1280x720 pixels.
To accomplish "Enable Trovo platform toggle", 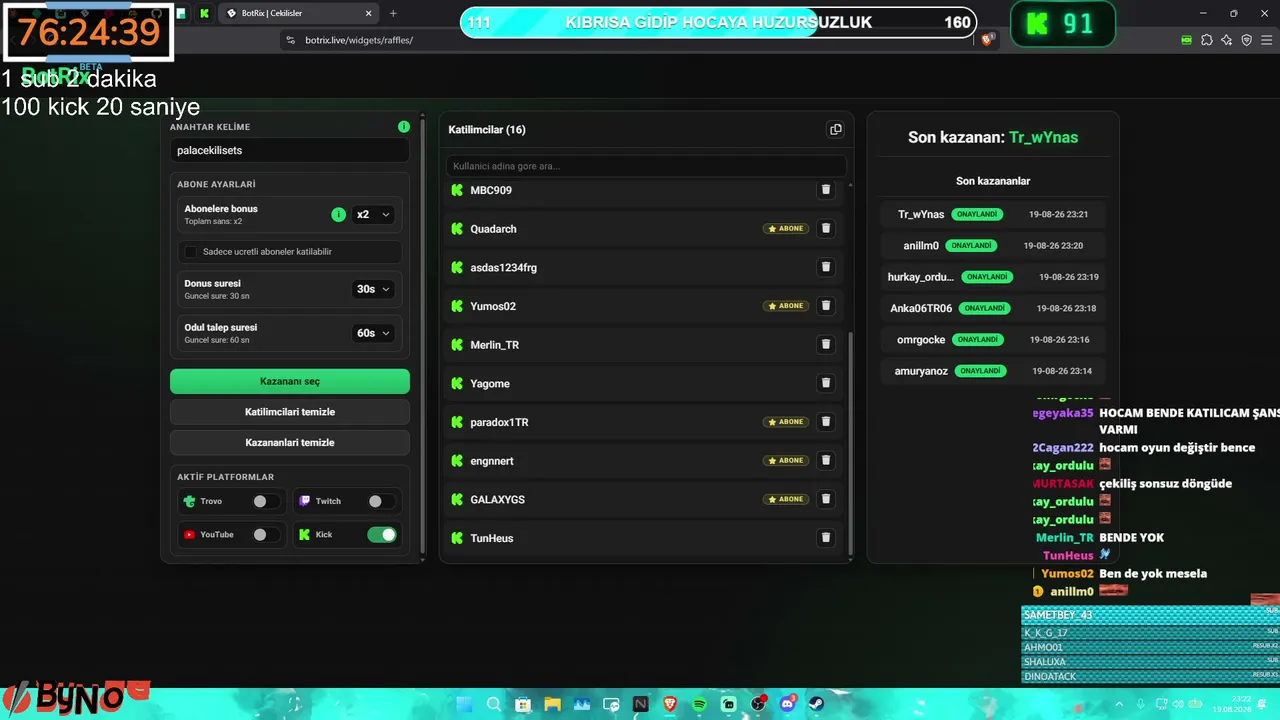I will point(264,501).
